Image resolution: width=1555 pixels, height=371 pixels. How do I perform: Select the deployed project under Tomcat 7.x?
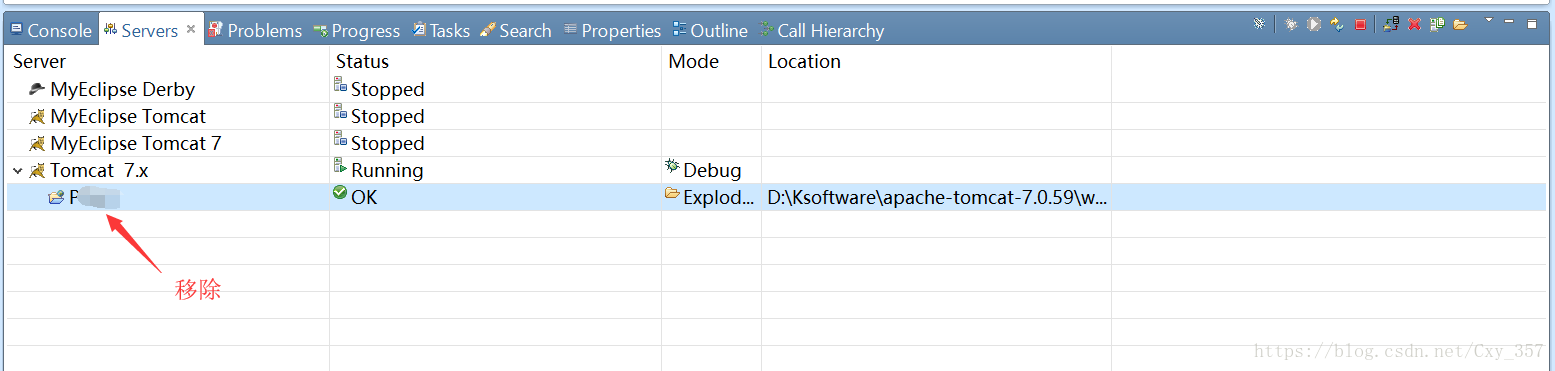(x=84, y=197)
